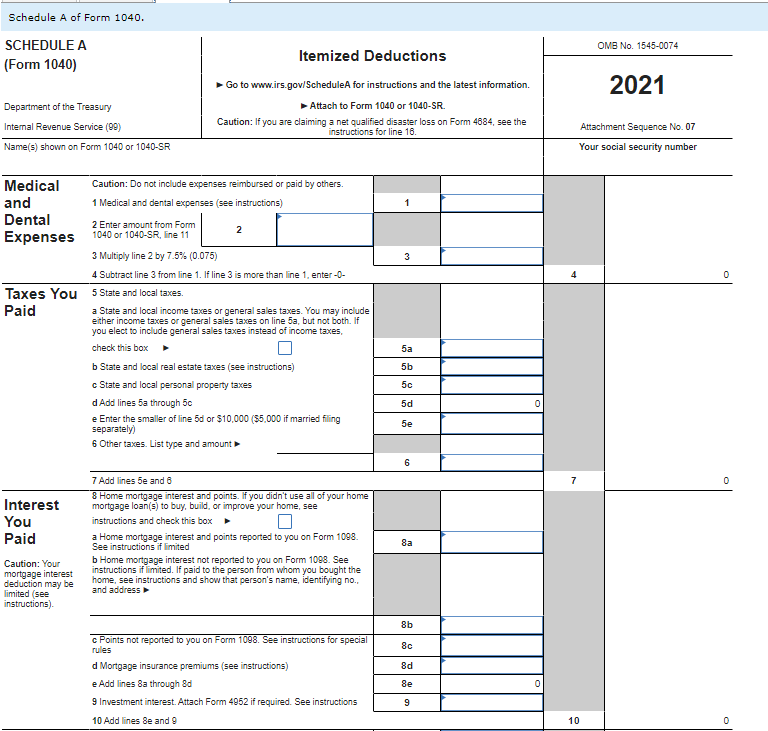Viewport: 768px width, 731px height.
Task: Click 'Caution: Your mortgage interest deduction' note
Action: 39,584
